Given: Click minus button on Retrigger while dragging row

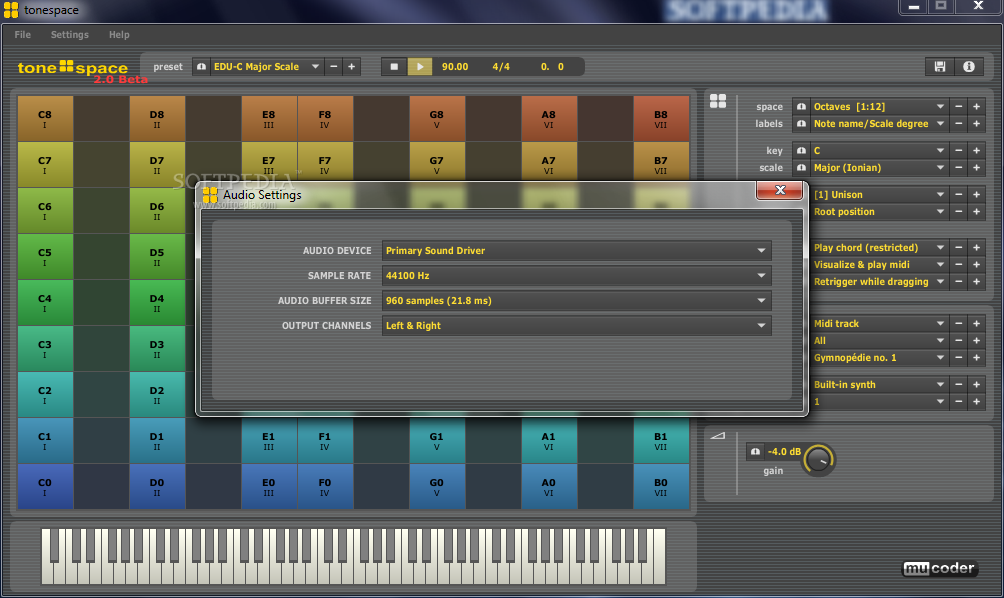Looking at the screenshot, I should click(x=959, y=282).
